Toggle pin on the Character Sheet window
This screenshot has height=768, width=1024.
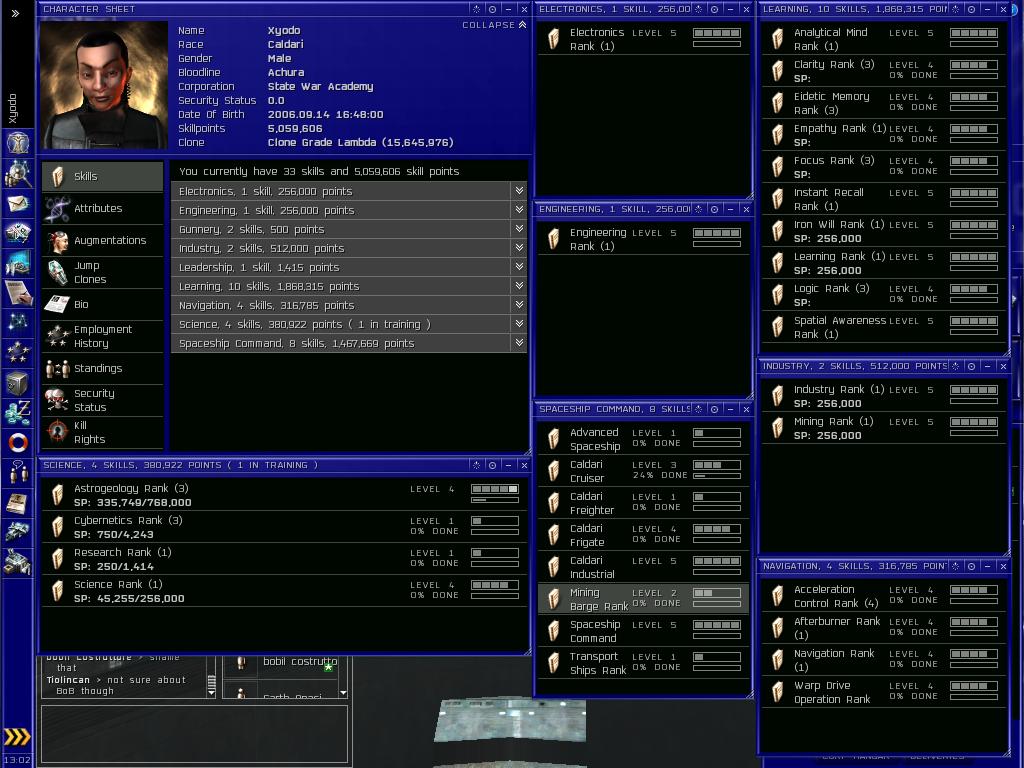pos(476,9)
